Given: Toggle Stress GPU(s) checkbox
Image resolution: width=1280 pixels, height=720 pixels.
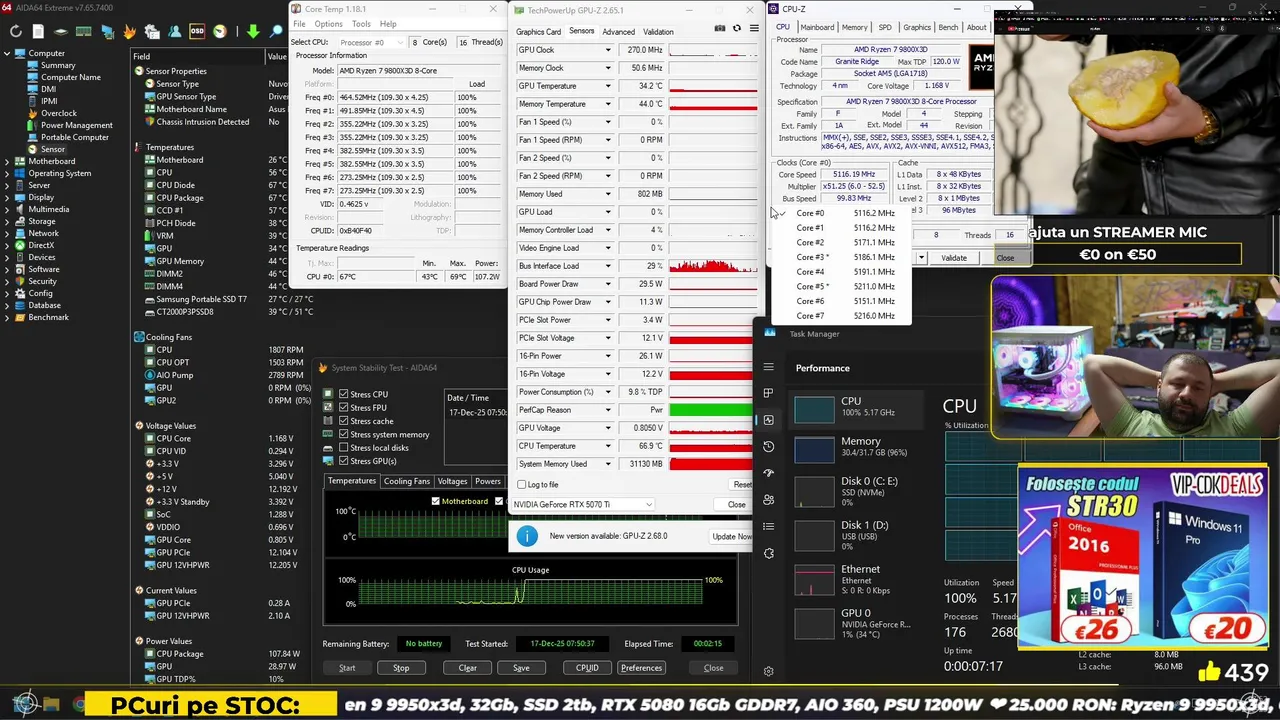Looking at the screenshot, I should [x=343, y=461].
